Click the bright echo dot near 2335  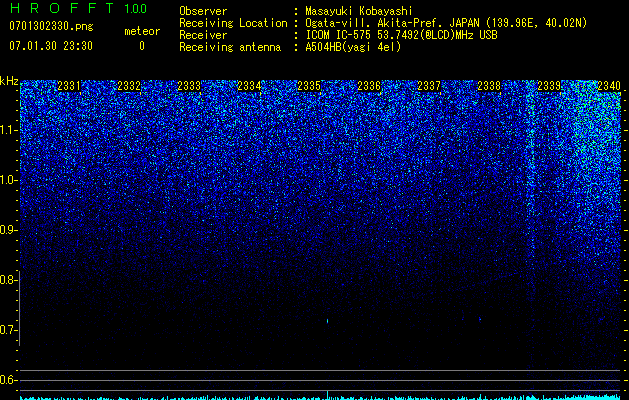[x=328, y=321]
